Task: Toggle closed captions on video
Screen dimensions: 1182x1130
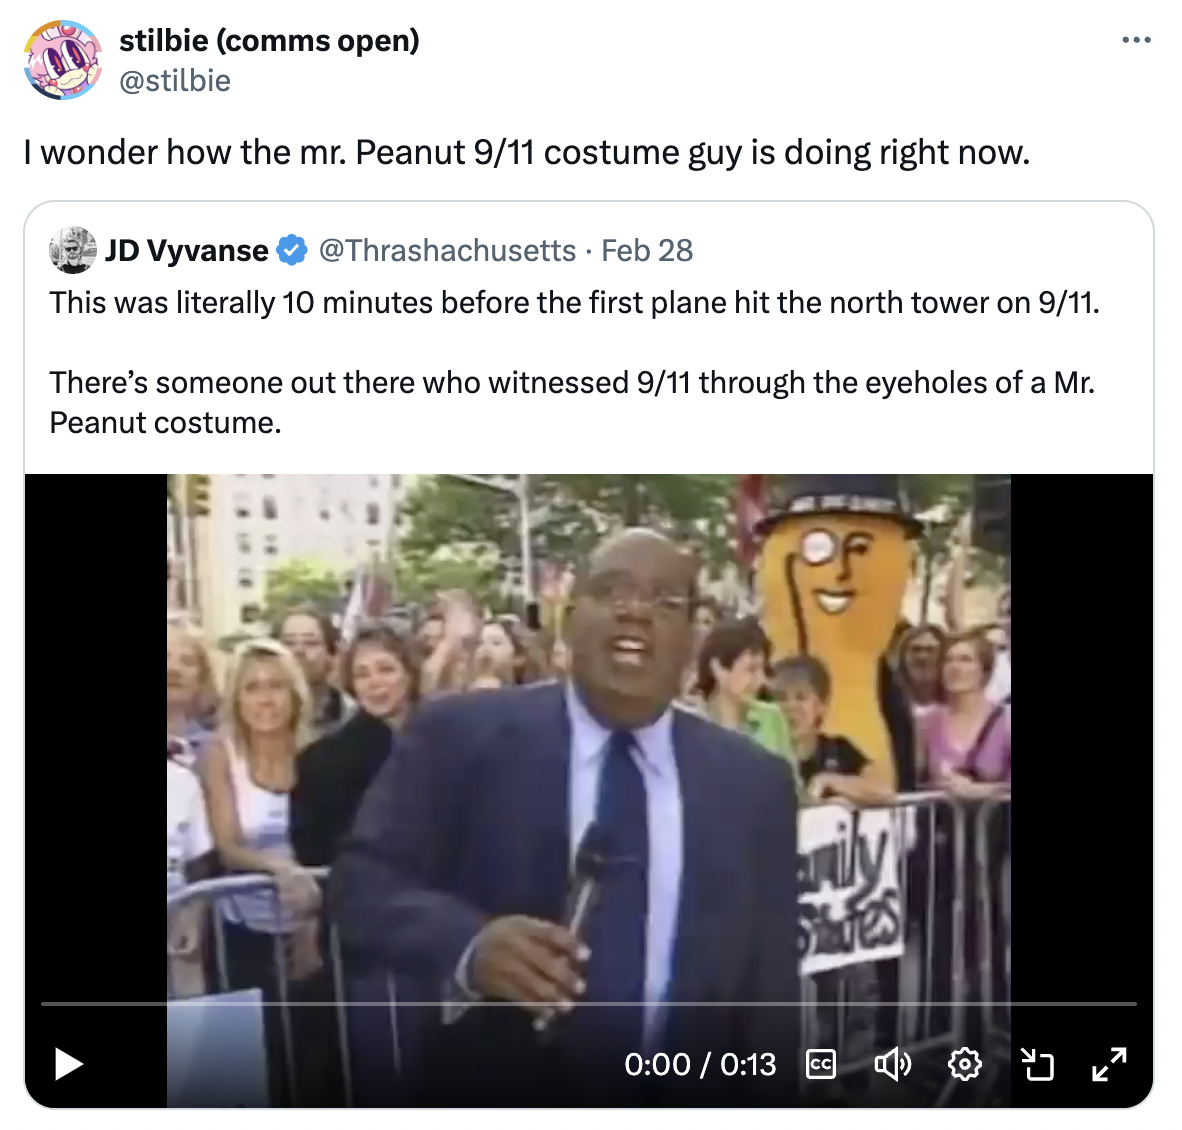Action: pyautogui.click(x=821, y=1064)
